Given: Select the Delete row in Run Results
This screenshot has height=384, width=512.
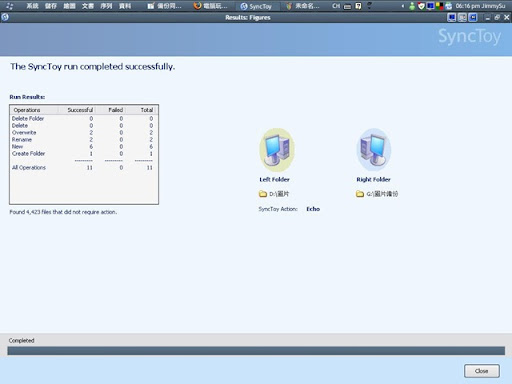Looking at the screenshot, I should [x=83, y=125].
